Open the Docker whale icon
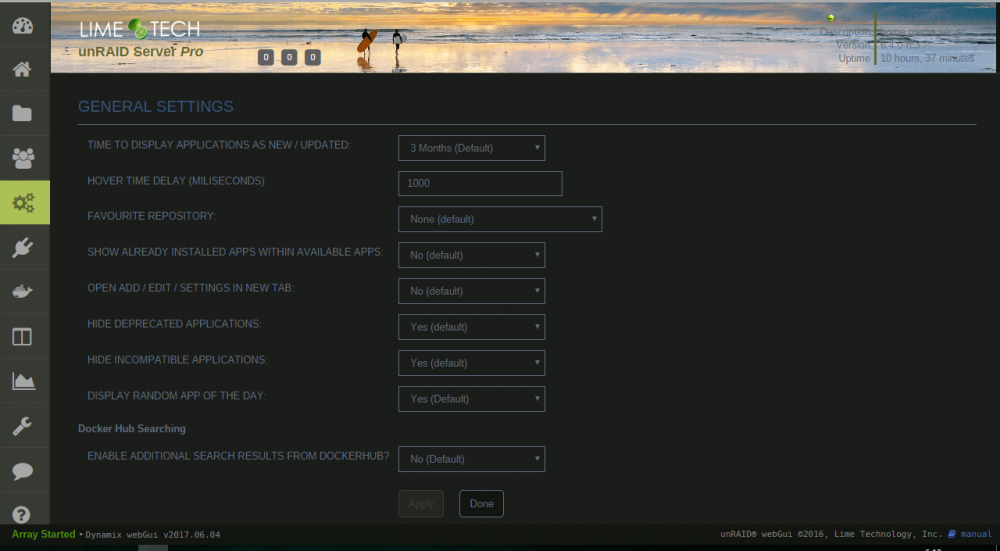 click(x=23, y=291)
